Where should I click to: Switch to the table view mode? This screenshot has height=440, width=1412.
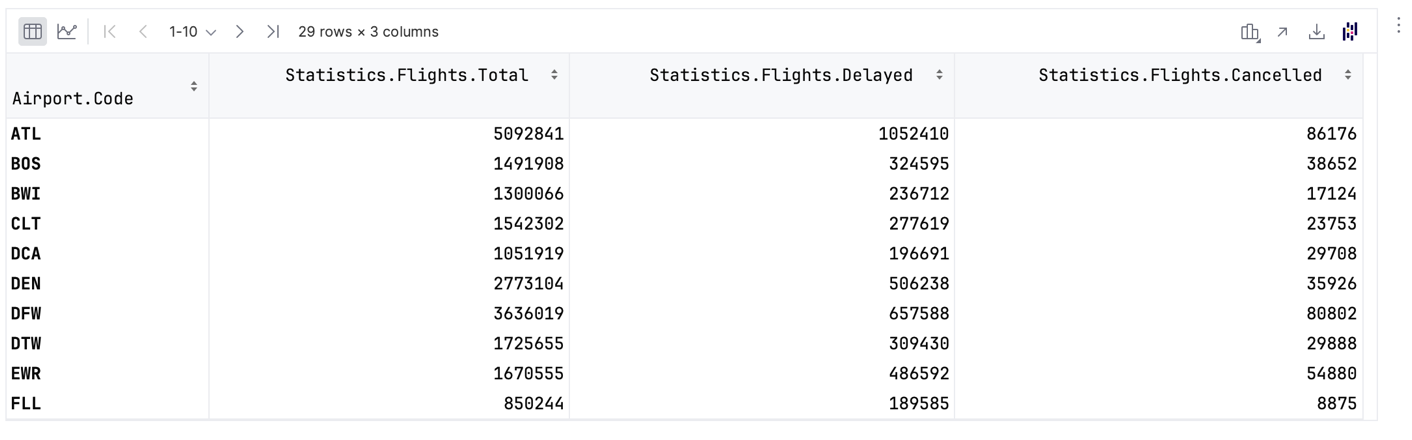tap(33, 32)
